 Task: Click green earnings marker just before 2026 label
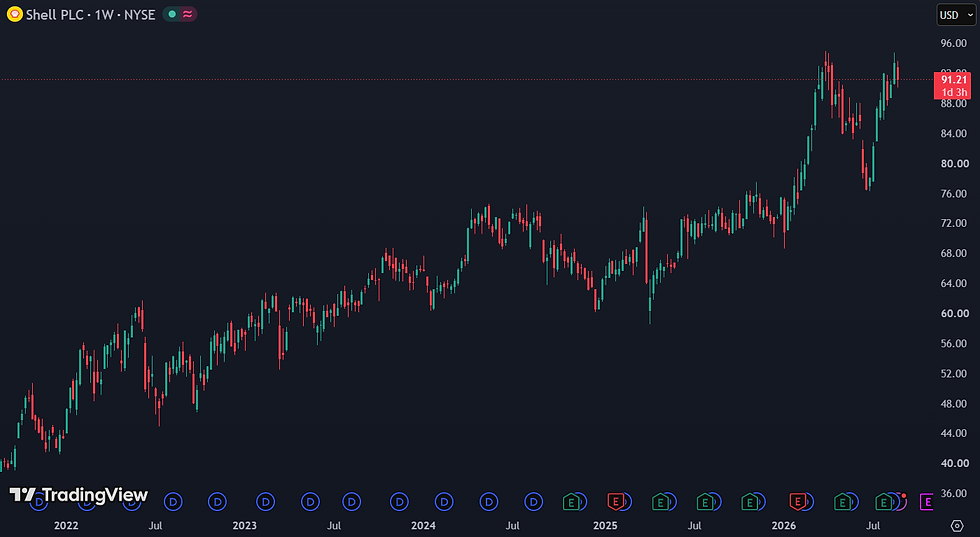pyautogui.click(x=749, y=501)
